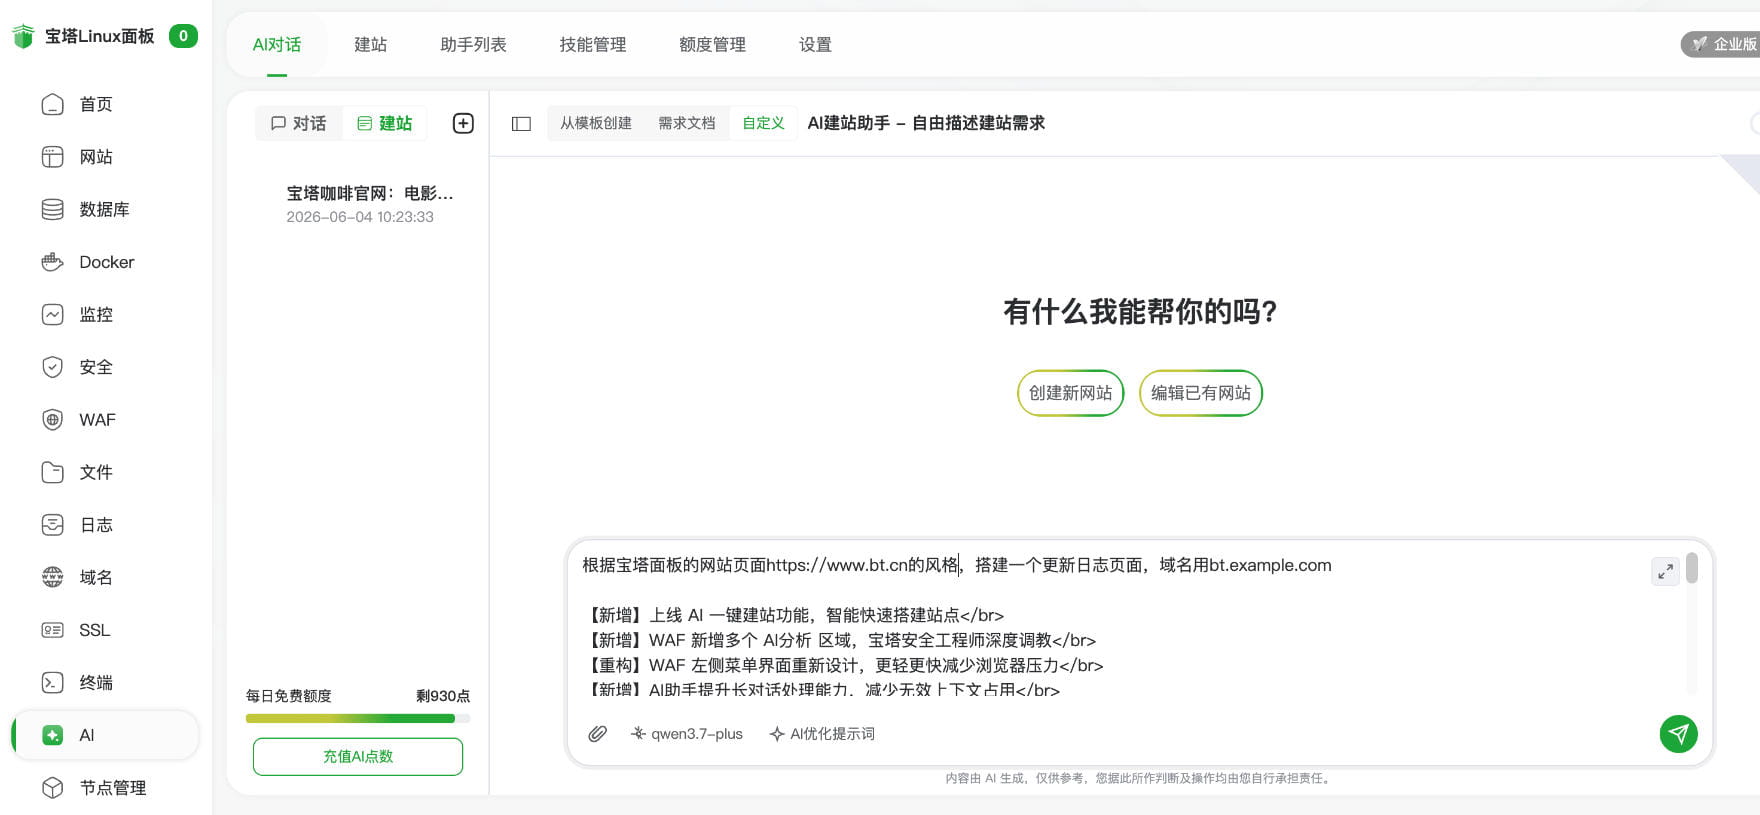Switch to 技能管理 tab

point(593,45)
